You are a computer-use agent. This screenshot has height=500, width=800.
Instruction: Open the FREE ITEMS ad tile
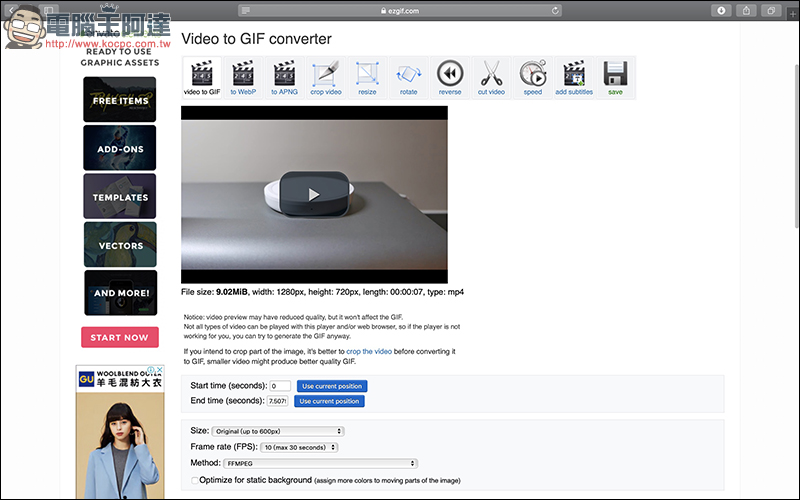(120, 99)
